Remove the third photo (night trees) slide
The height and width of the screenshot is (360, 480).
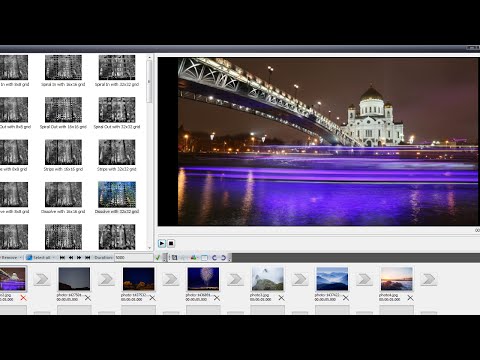[152, 298]
